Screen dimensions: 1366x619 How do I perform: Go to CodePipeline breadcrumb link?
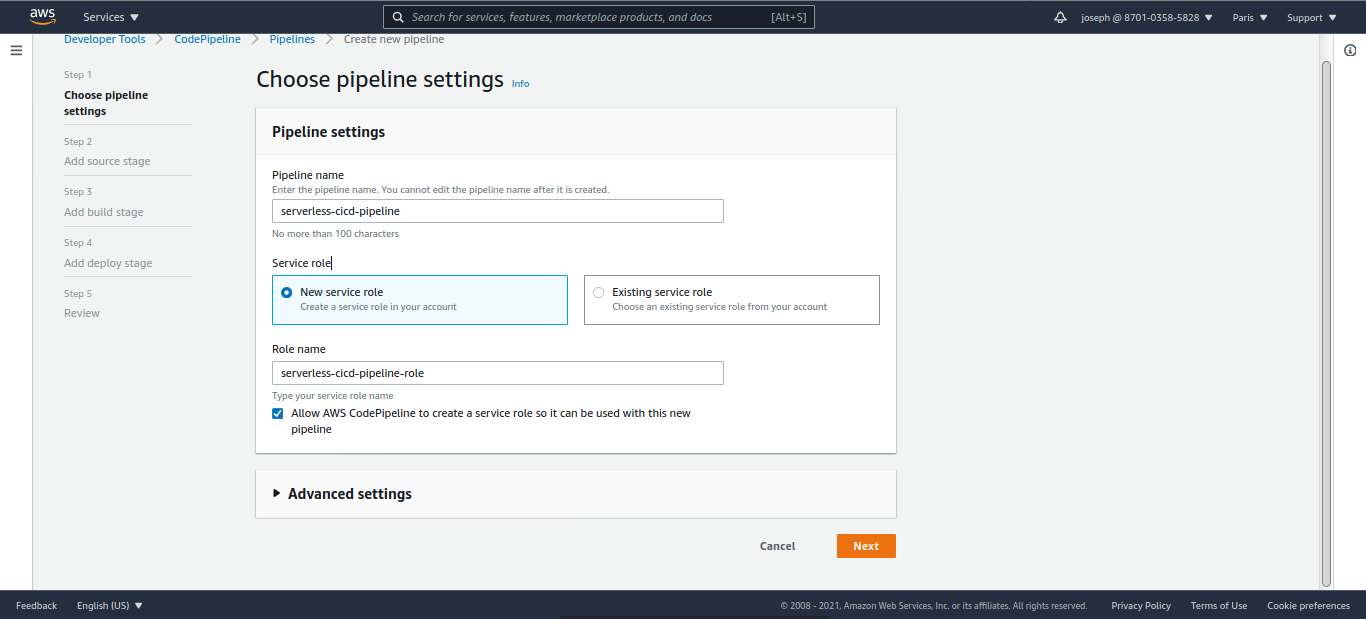coord(207,39)
